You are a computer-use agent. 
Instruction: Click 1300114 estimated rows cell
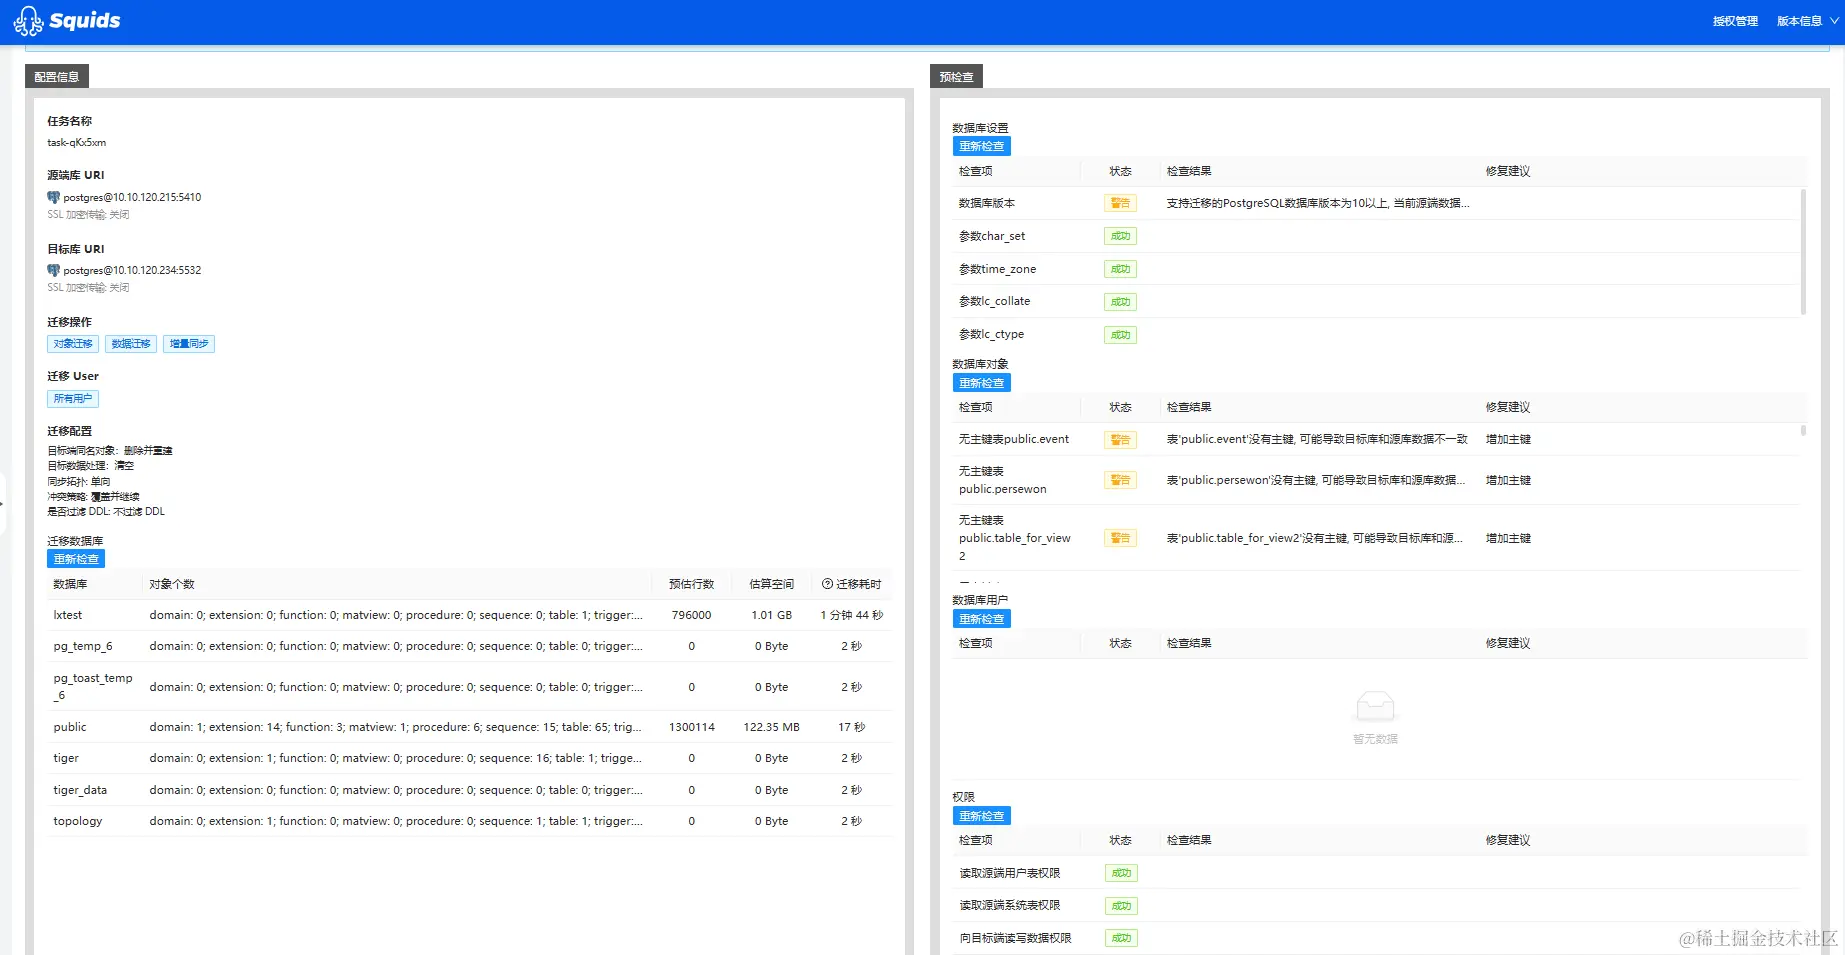coord(692,727)
